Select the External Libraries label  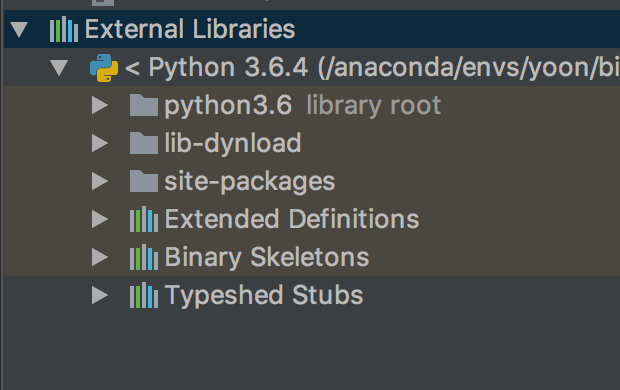tap(190, 29)
